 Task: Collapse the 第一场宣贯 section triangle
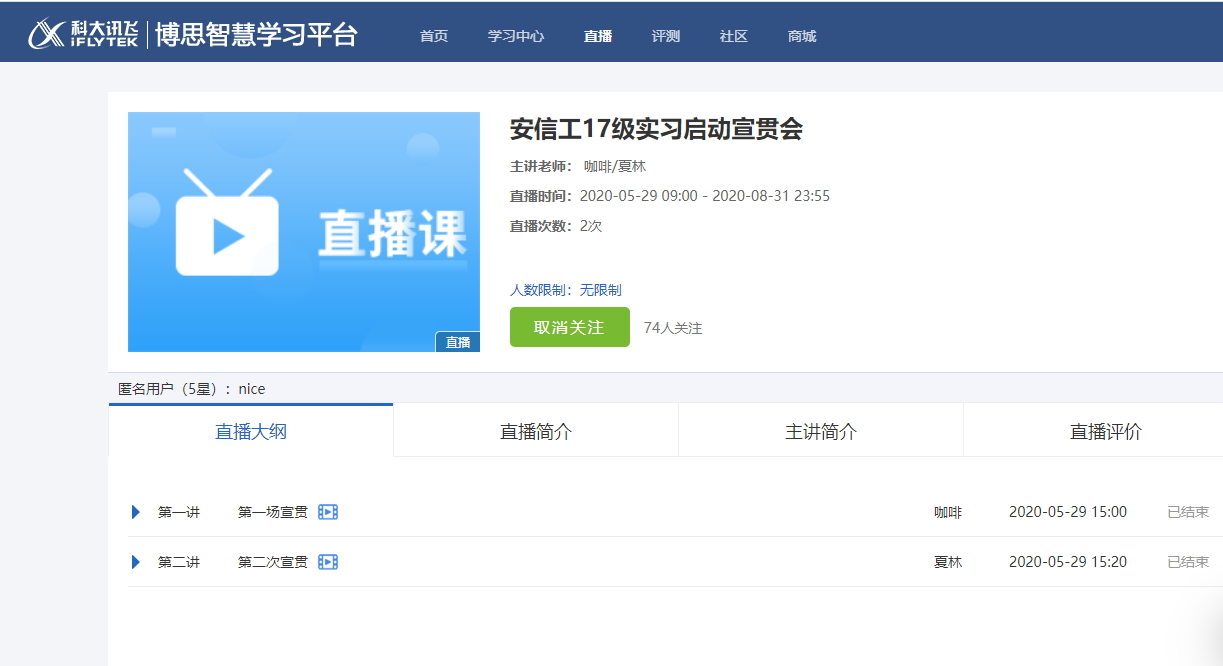[136, 511]
